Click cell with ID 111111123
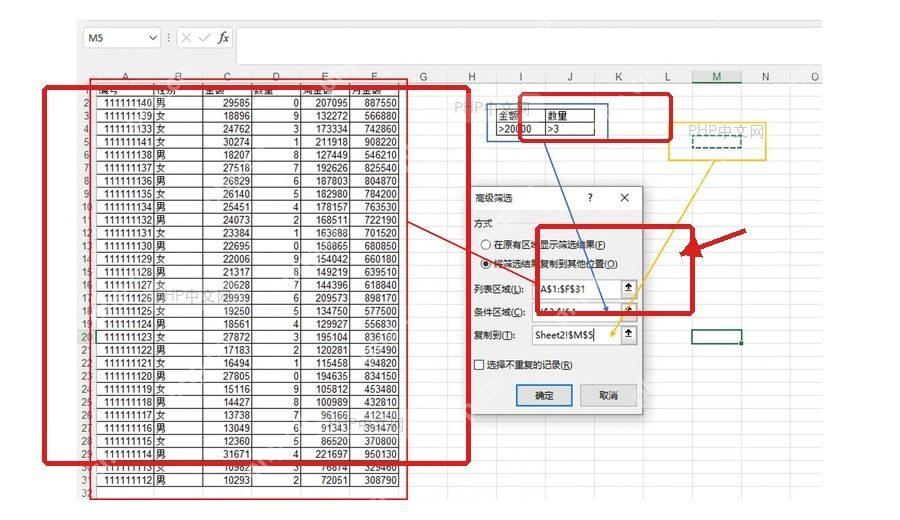The height and width of the screenshot is (520, 900). 125,337
